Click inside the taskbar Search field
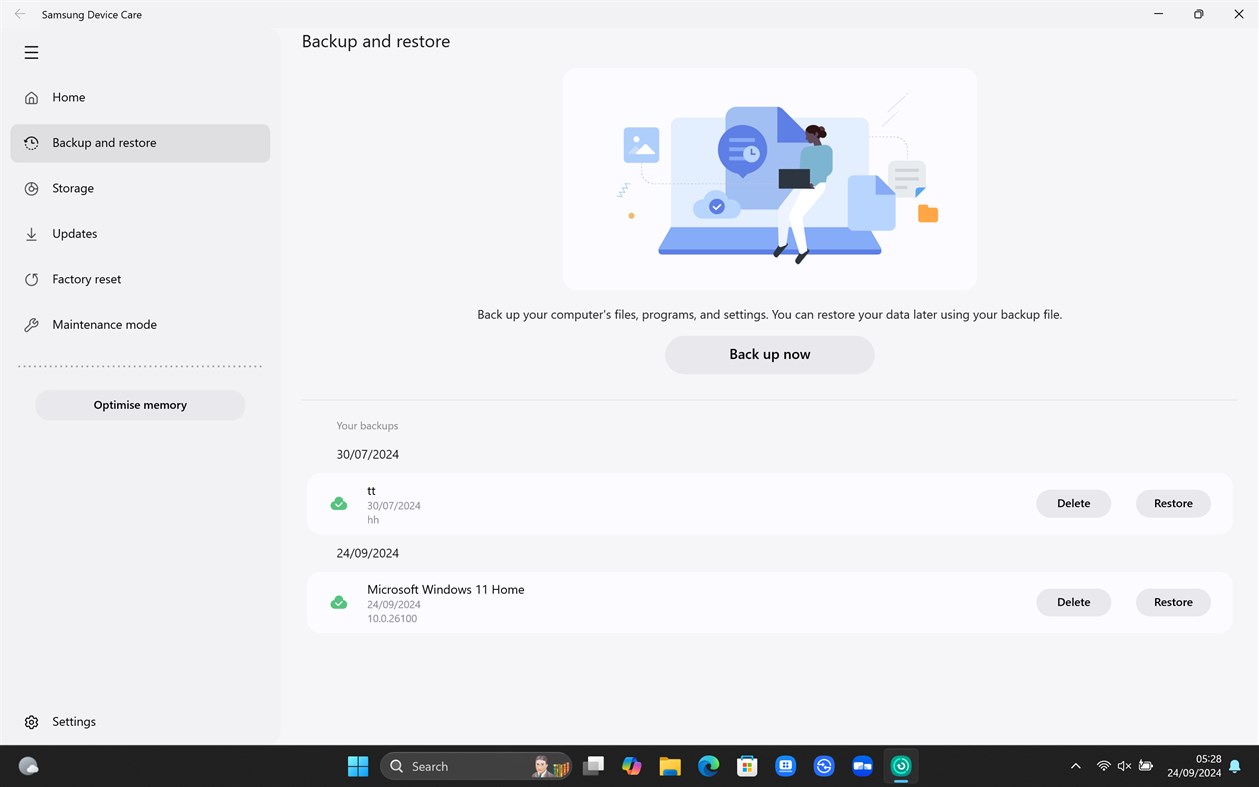1259x787 pixels. pos(460,765)
